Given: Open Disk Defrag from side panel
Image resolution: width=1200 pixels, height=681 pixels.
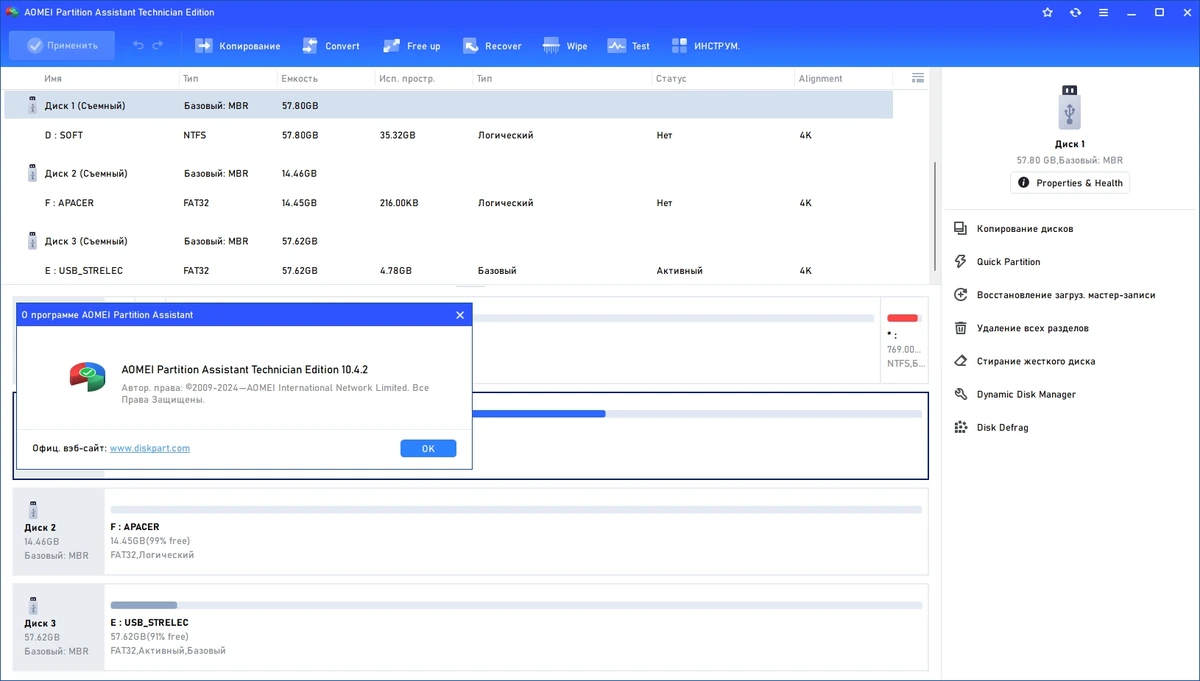Looking at the screenshot, I should pyautogui.click(x=1002, y=427).
